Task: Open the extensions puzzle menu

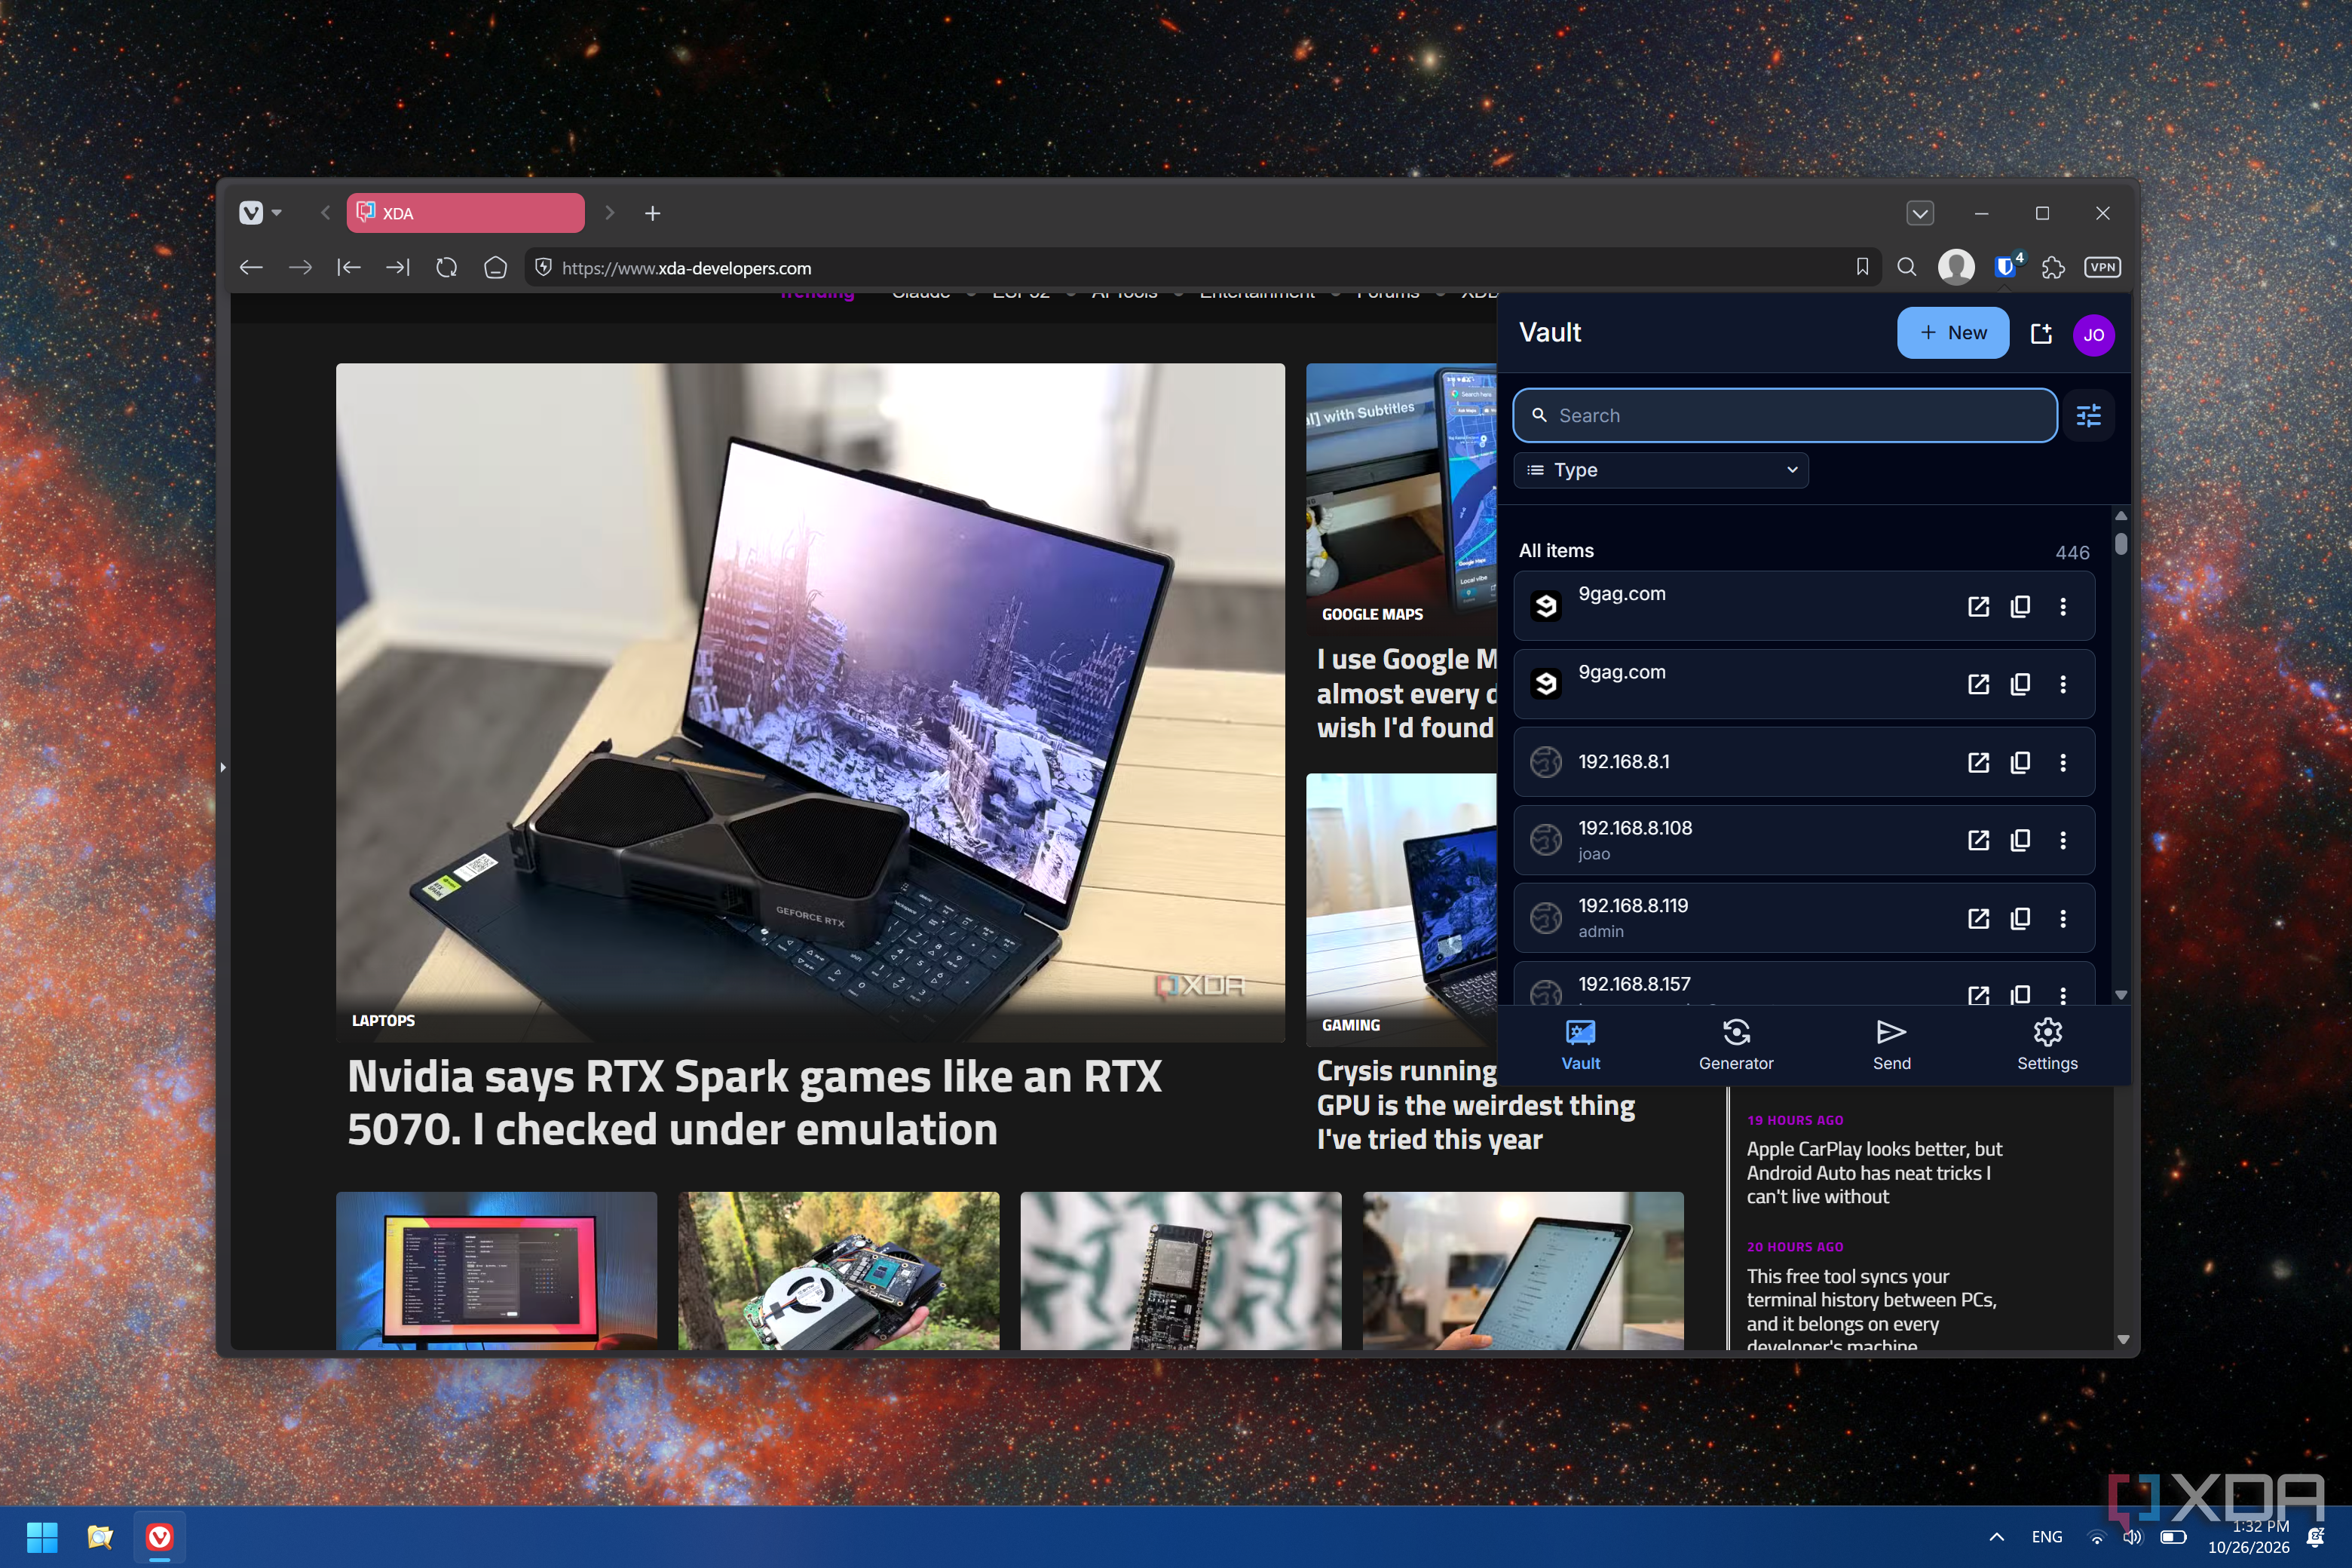Action: coord(2053,267)
